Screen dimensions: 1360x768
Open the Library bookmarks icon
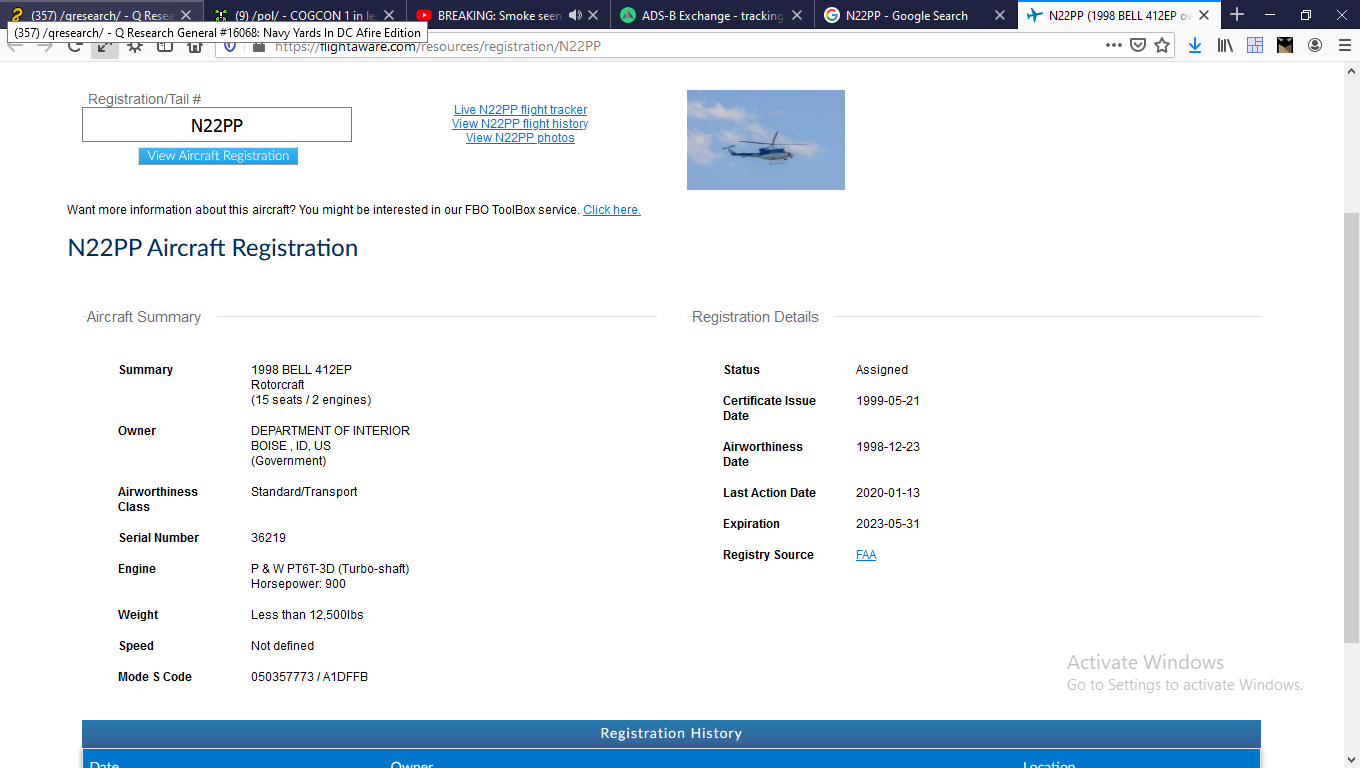1225,45
